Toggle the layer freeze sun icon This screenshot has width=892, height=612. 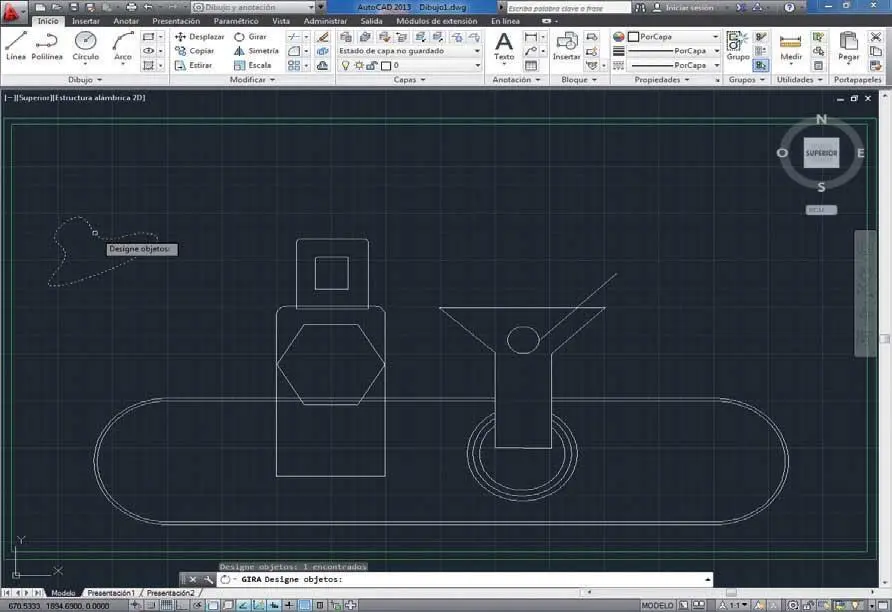(x=358, y=65)
